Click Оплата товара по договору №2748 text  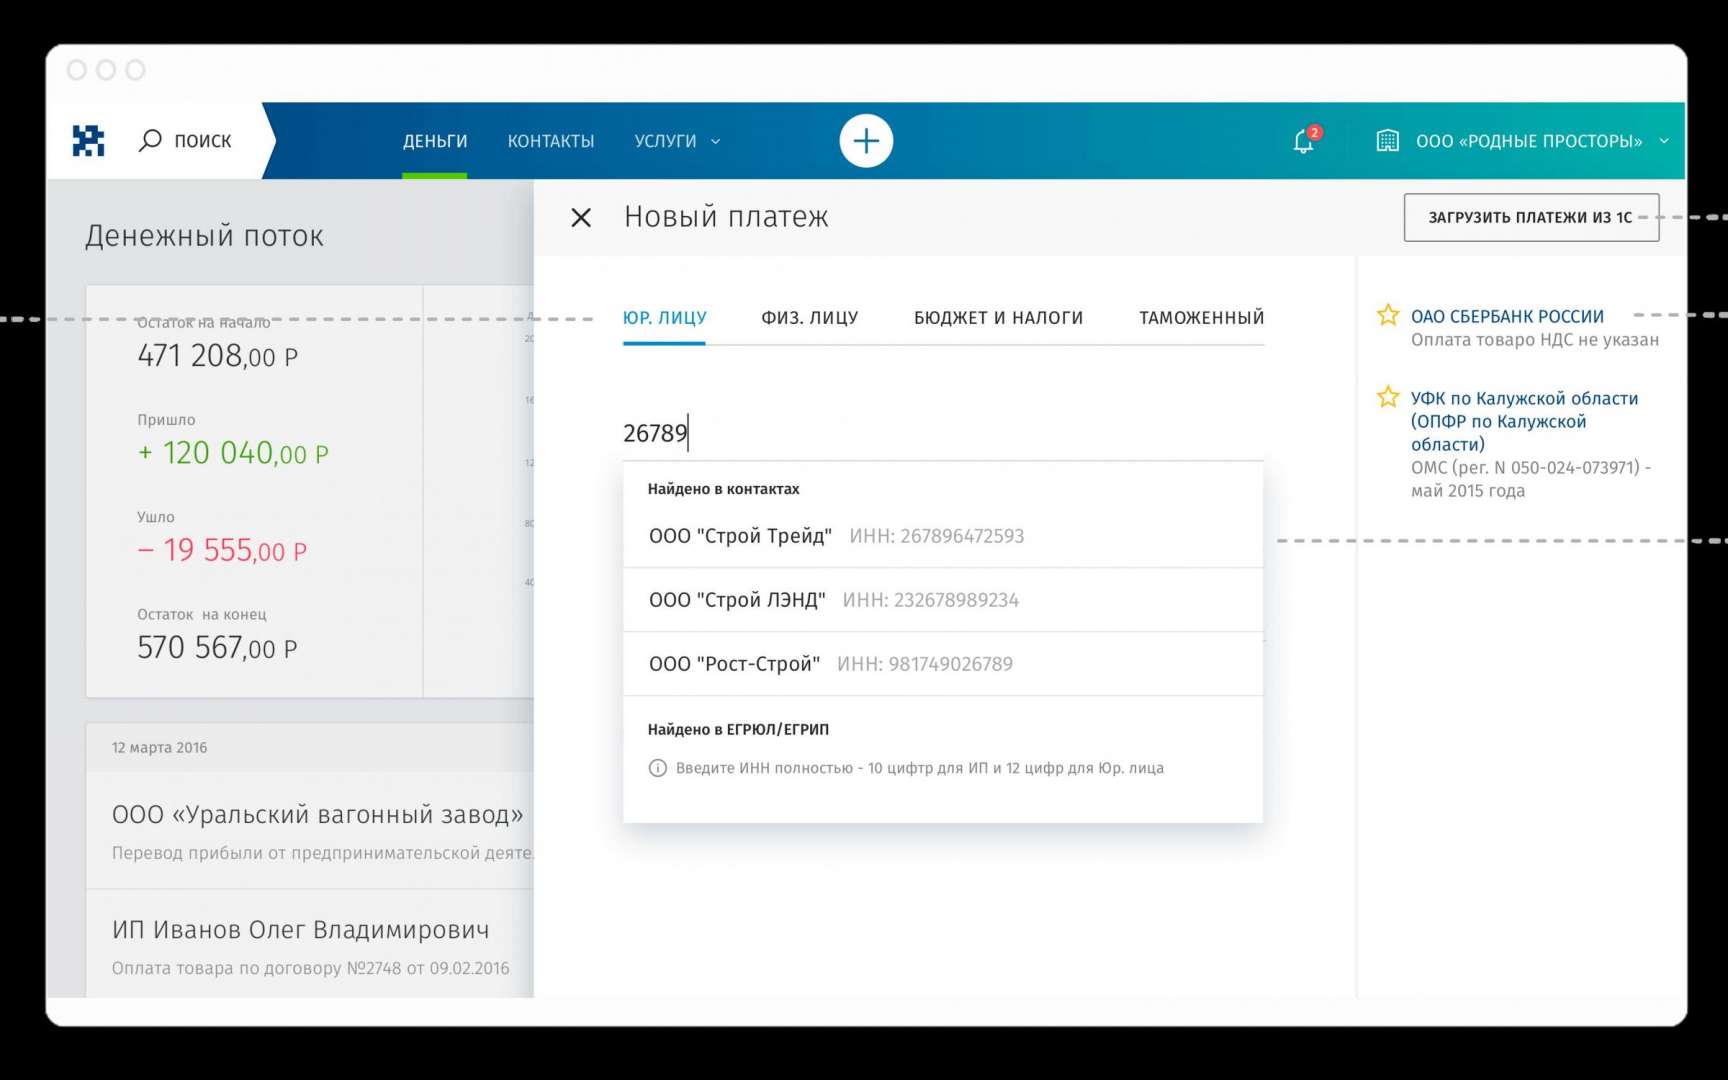[x=310, y=968]
